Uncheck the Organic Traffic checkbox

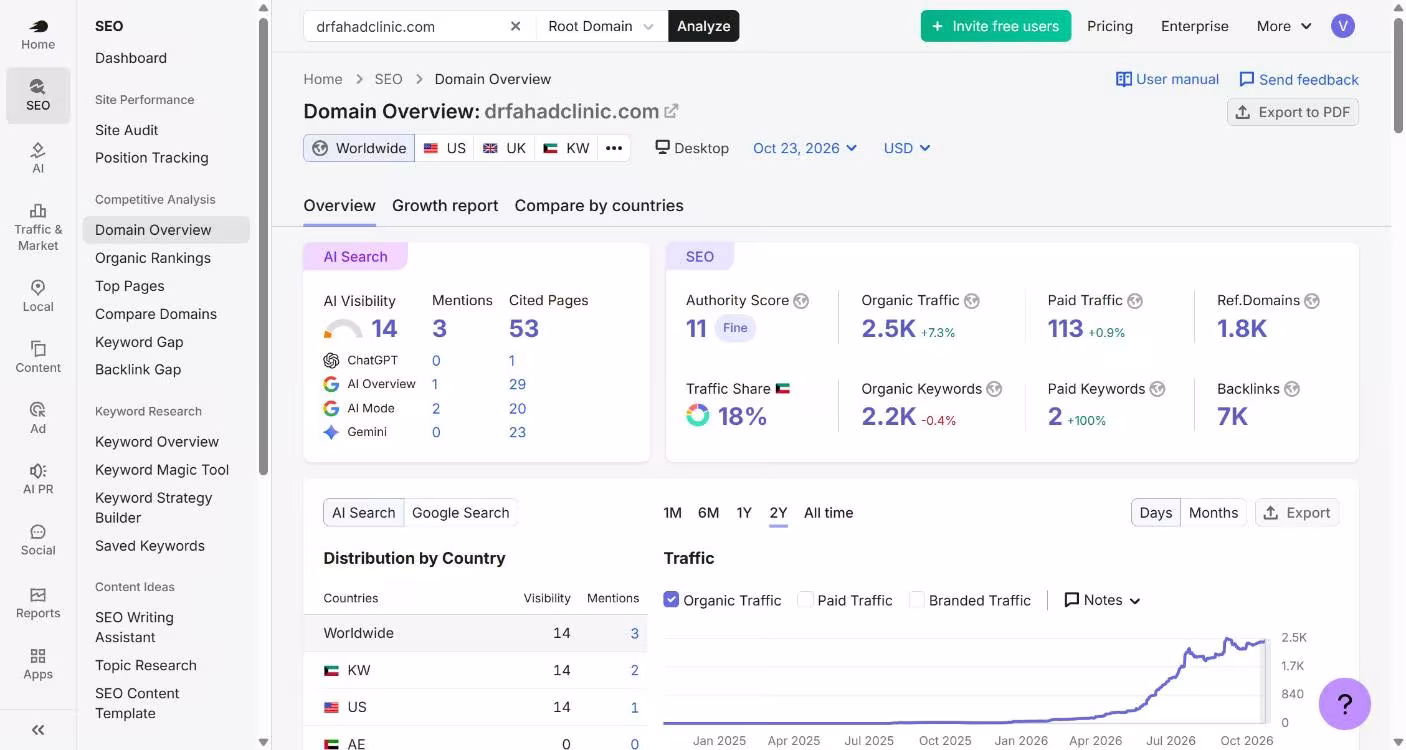(x=671, y=600)
